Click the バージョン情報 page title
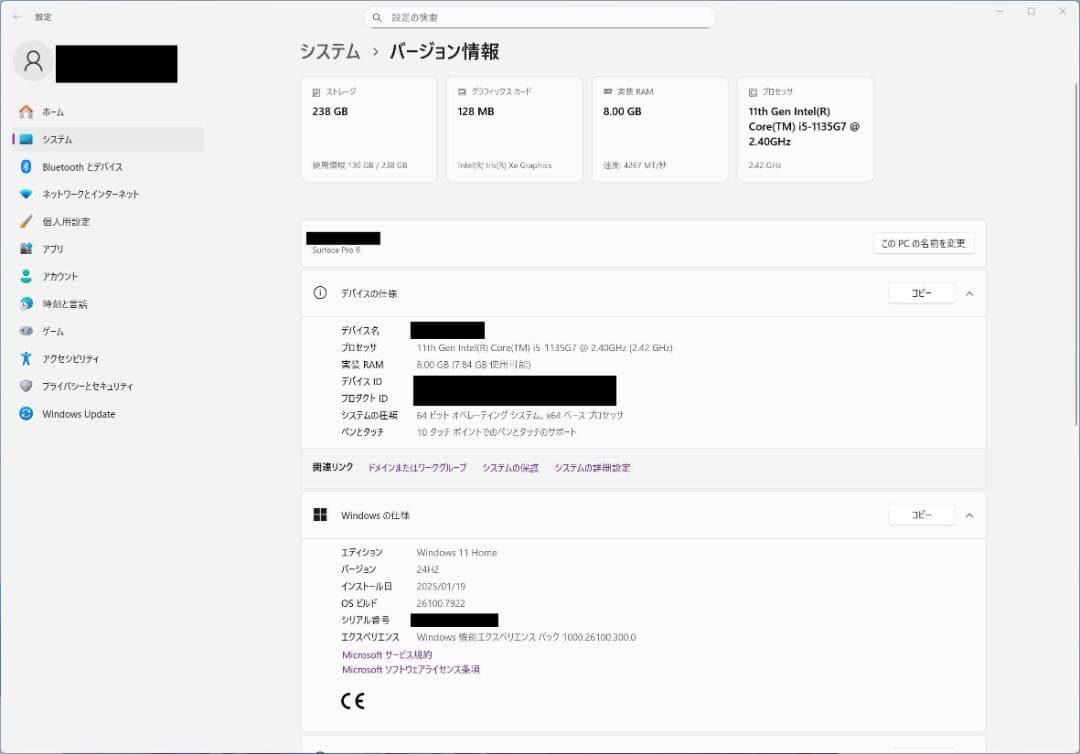Image resolution: width=1080 pixels, height=754 pixels. 444,52
